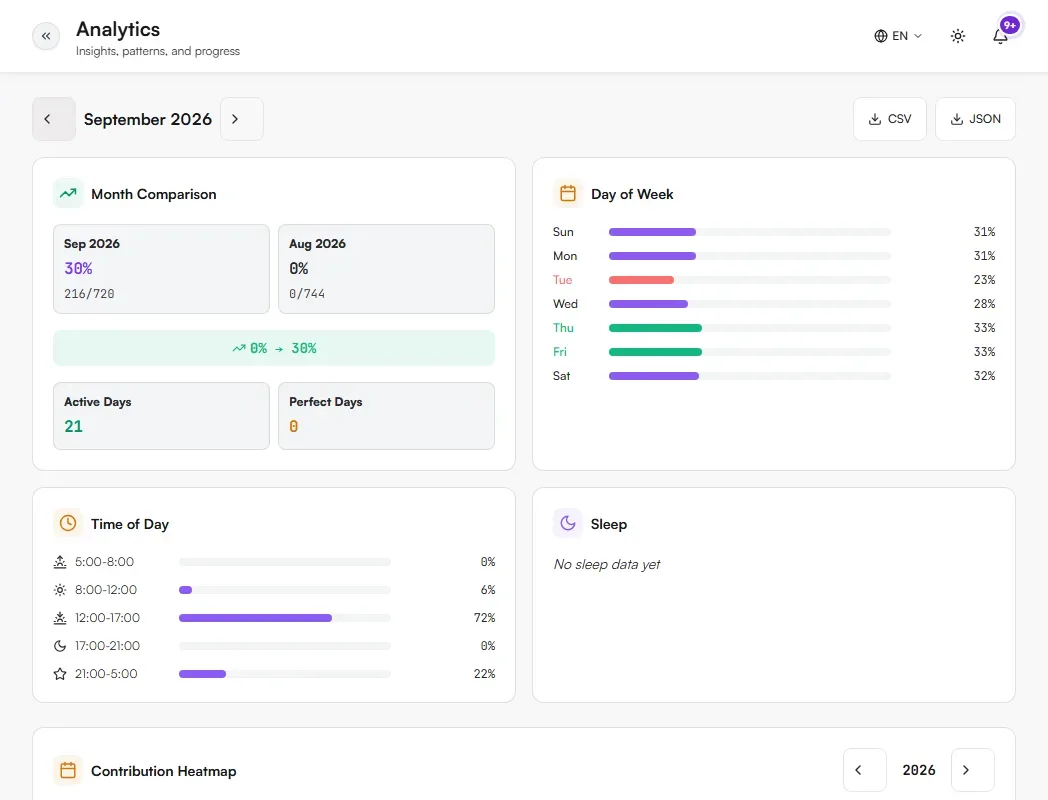
Task: Toggle light theme sun icon
Action: click(958, 36)
